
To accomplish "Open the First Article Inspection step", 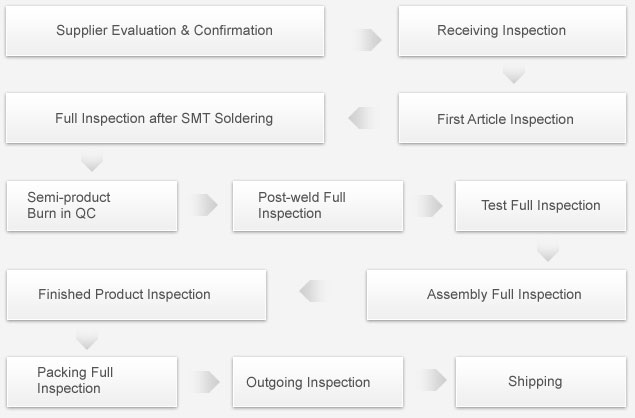I will pyautogui.click(x=512, y=118).
